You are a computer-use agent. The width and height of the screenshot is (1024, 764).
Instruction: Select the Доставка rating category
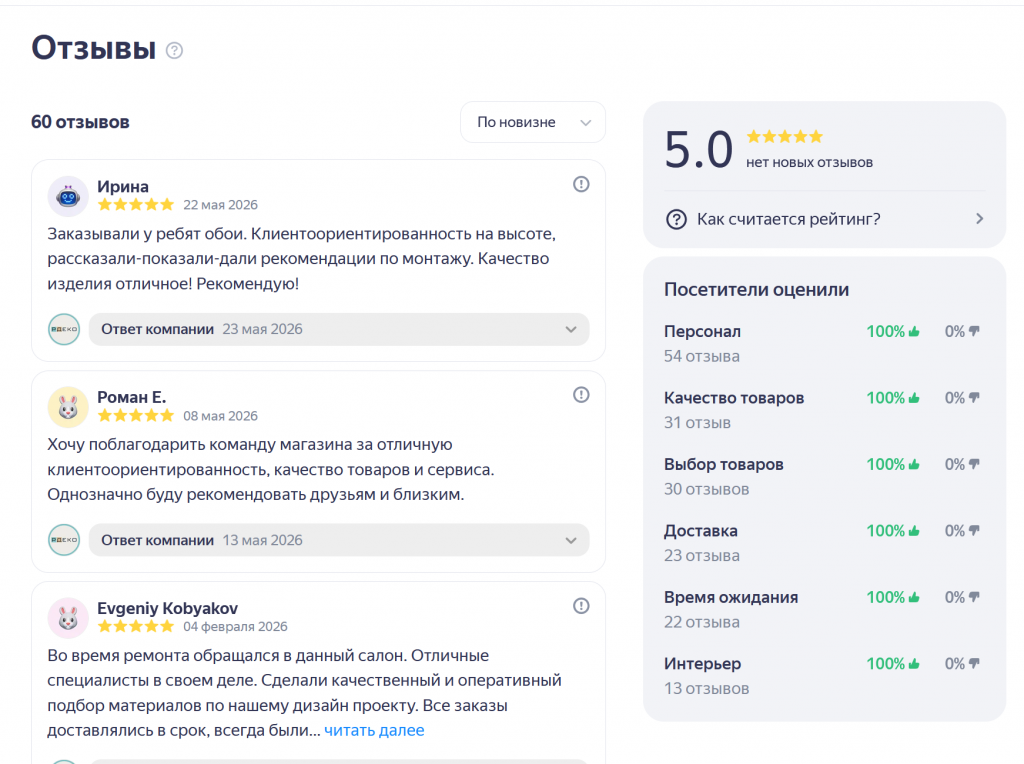[701, 532]
